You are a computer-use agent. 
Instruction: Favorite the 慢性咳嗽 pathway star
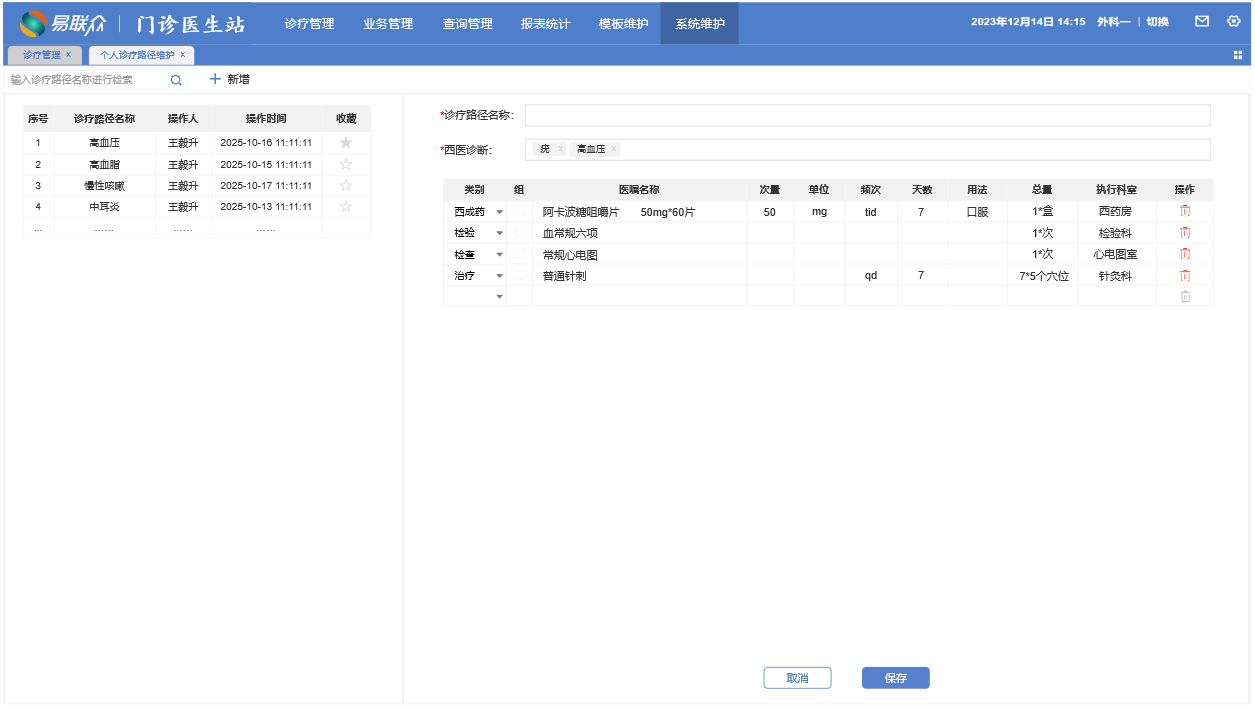coord(346,185)
